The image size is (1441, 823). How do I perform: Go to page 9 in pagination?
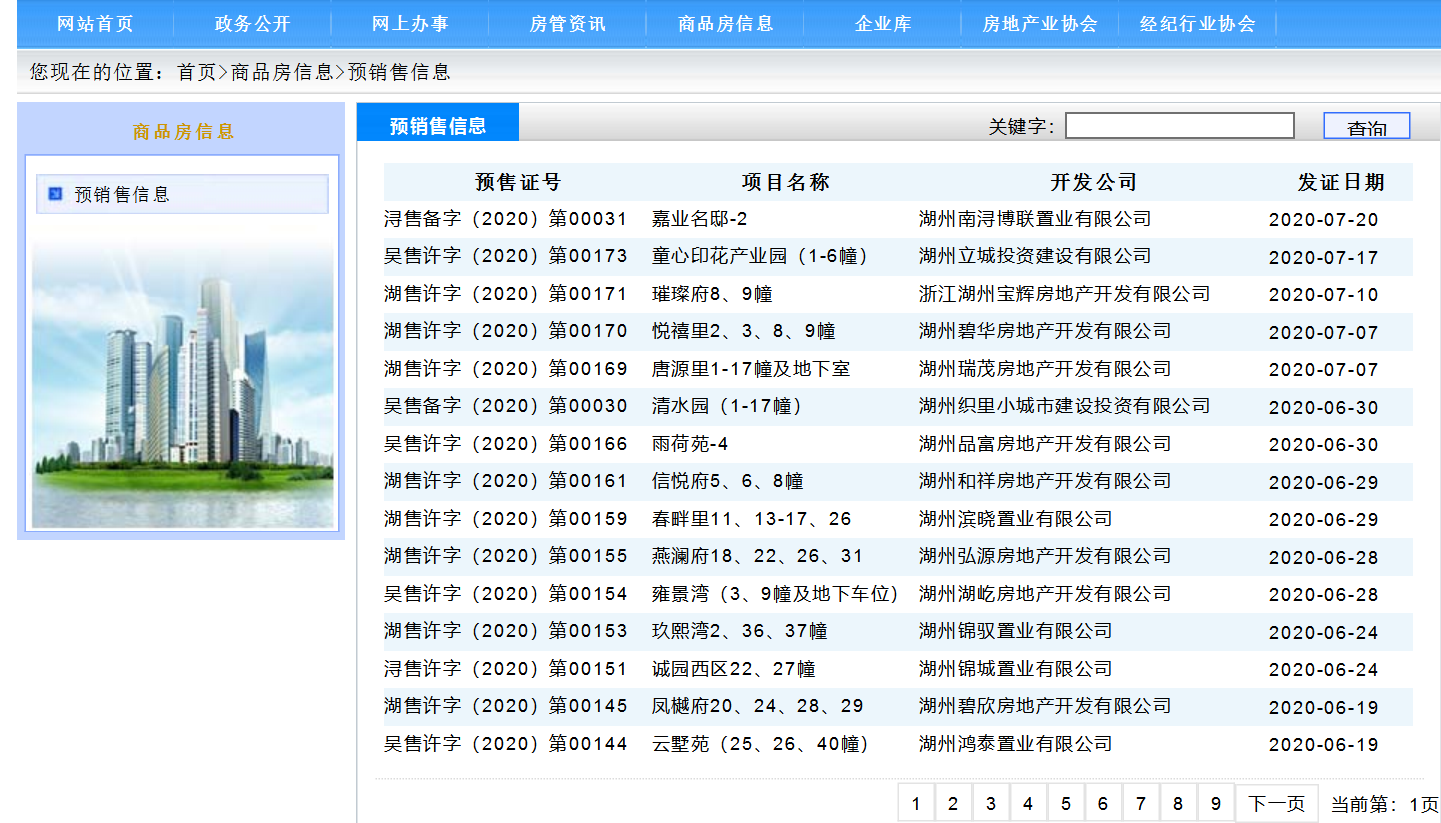coord(1215,803)
